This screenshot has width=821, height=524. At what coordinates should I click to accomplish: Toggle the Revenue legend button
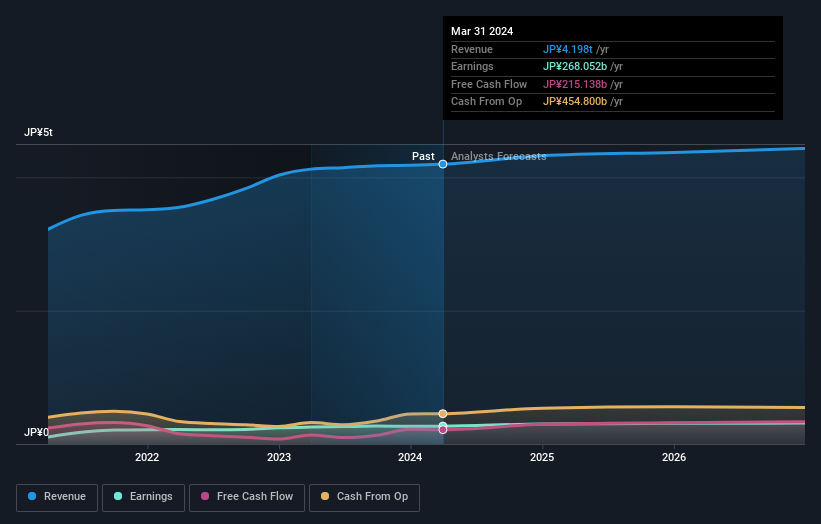[x=57, y=497]
